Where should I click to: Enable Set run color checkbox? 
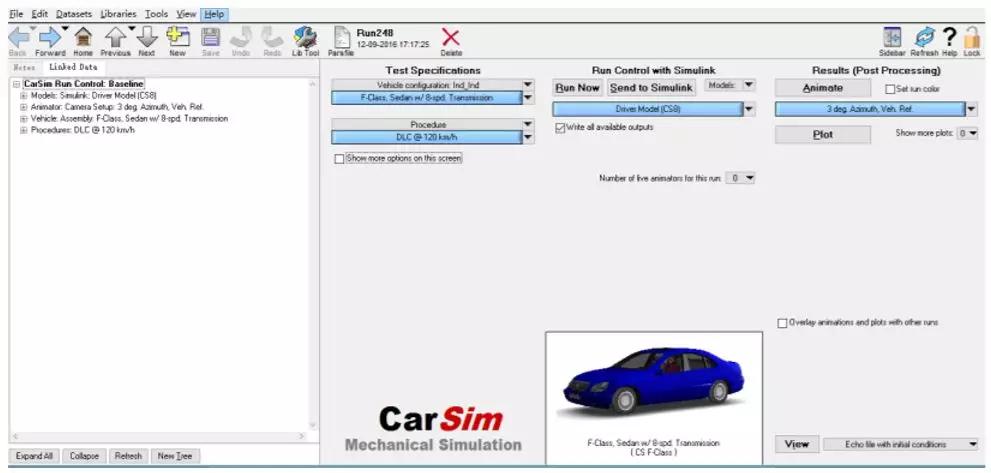[891, 89]
